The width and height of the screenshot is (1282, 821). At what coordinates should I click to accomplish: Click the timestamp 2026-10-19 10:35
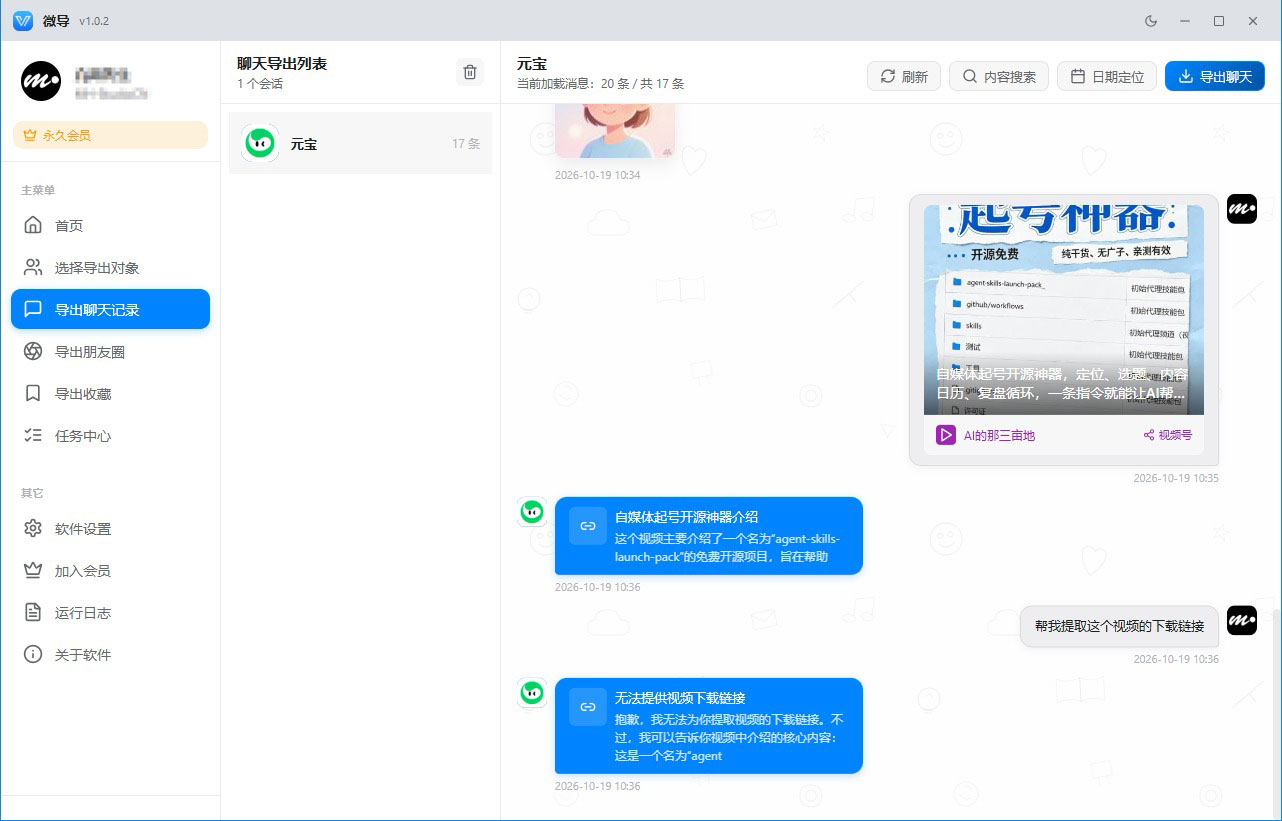(1176, 478)
